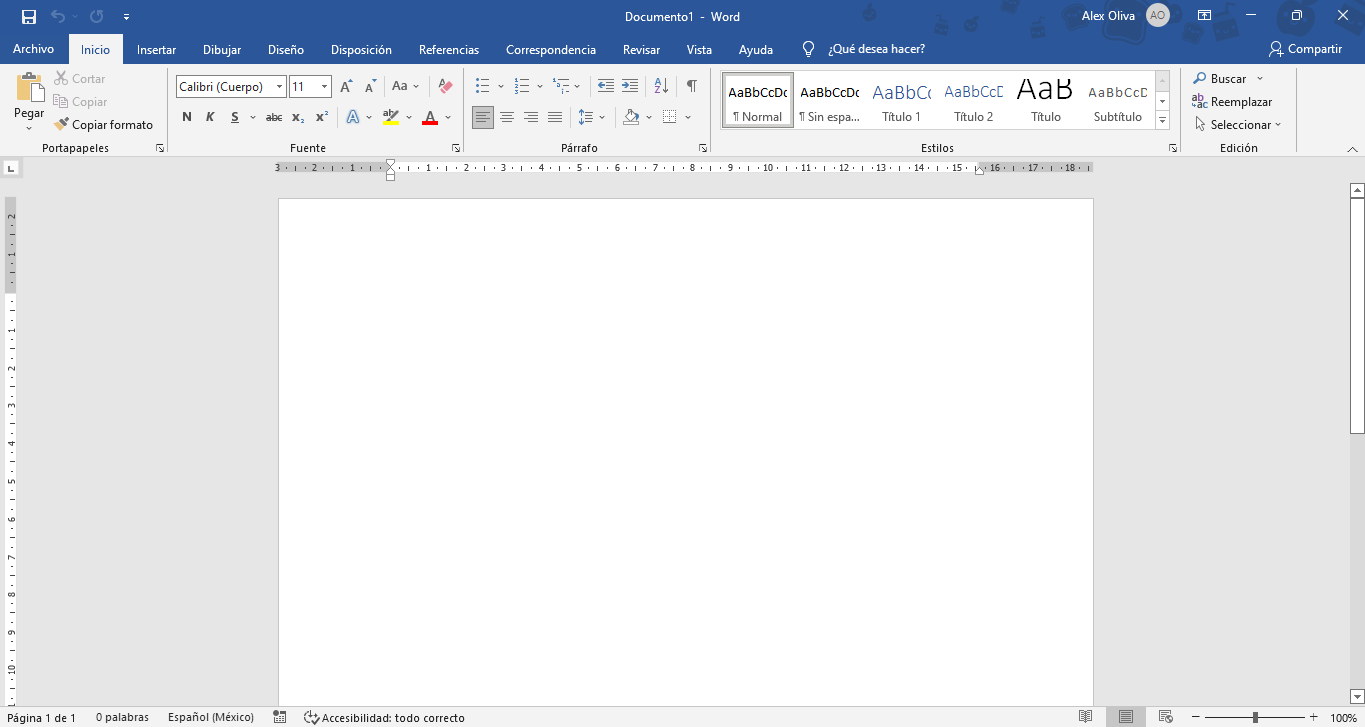1365x727 pixels.
Task: Open the Calibri font dropdown
Action: pyautogui.click(x=281, y=86)
